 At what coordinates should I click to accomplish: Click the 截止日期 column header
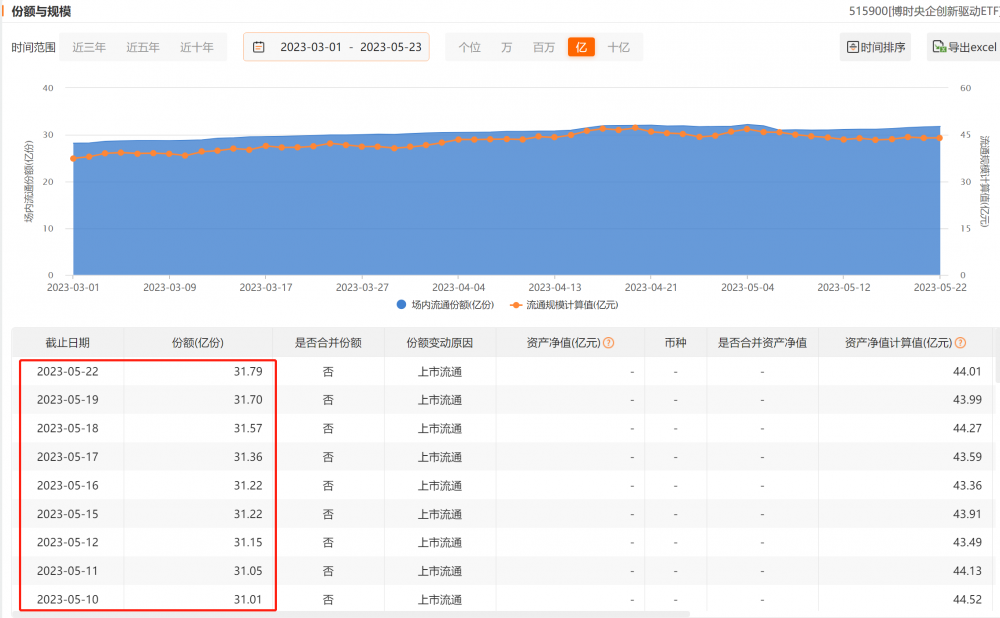coord(67,343)
